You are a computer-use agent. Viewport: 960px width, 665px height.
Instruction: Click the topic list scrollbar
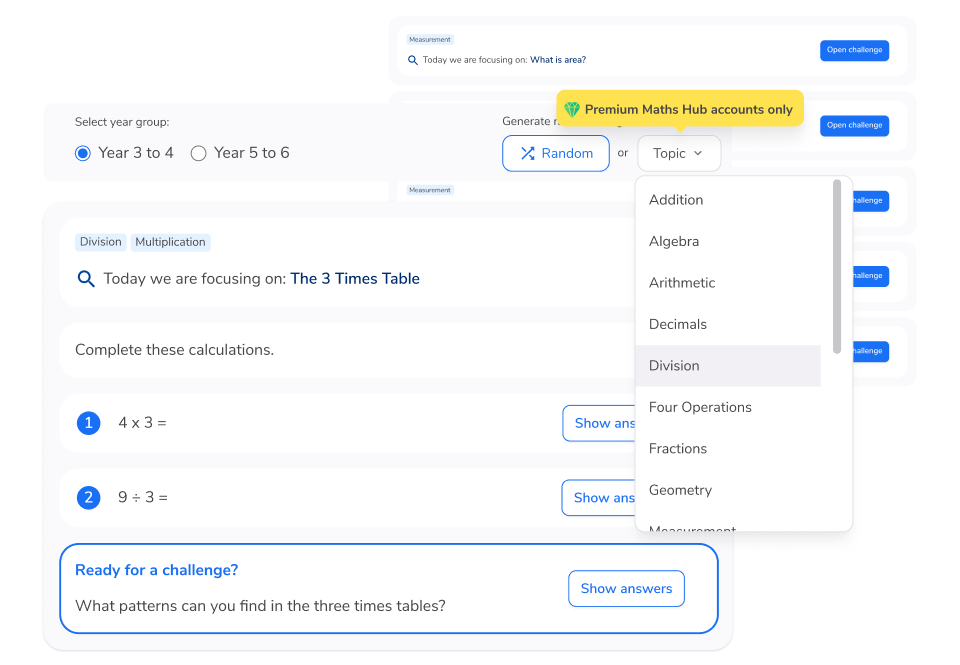tap(837, 266)
